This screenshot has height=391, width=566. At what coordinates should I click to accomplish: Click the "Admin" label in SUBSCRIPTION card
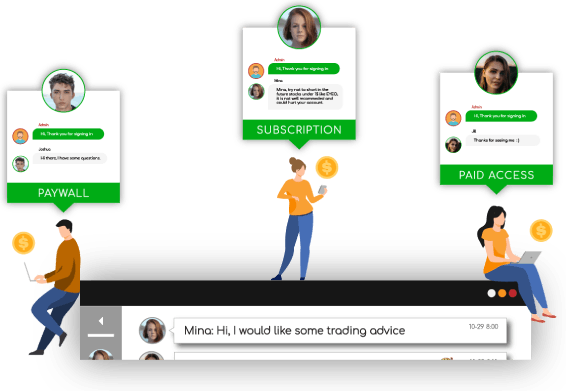tap(279, 60)
